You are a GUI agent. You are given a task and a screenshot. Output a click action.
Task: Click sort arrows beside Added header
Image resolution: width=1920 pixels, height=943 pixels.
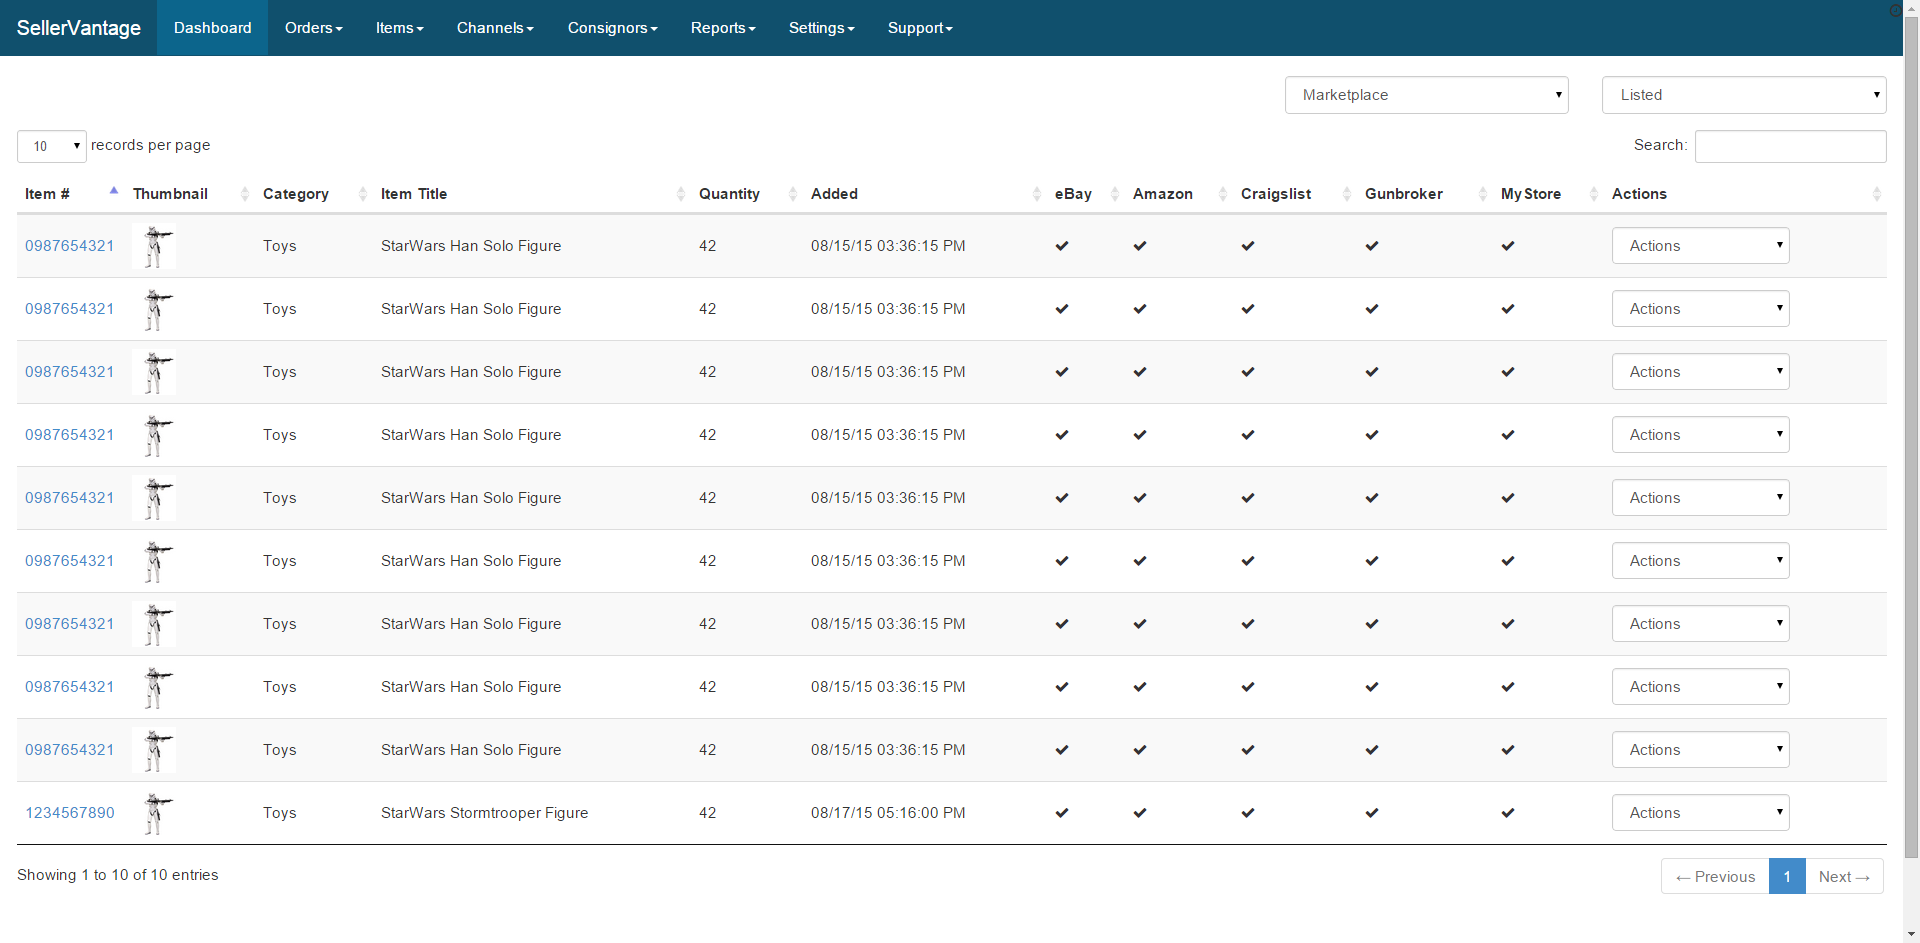(1036, 194)
